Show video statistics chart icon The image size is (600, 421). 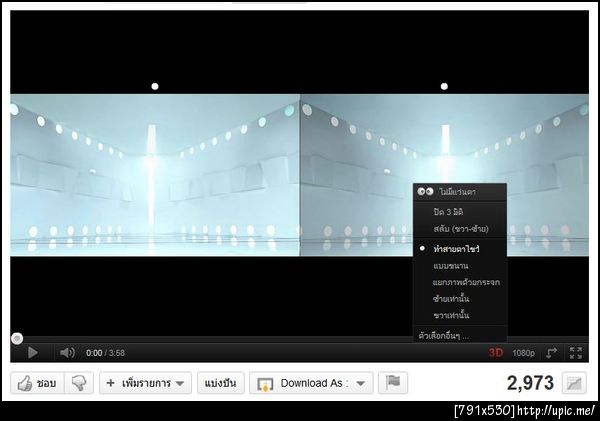pos(574,383)
